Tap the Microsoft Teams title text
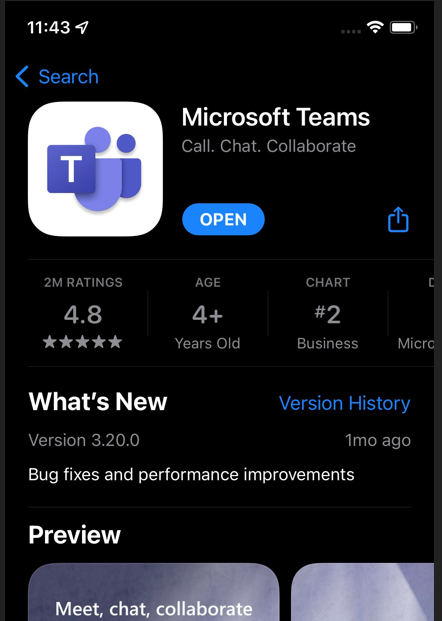The image size is (442, 621). coord(276,117)
